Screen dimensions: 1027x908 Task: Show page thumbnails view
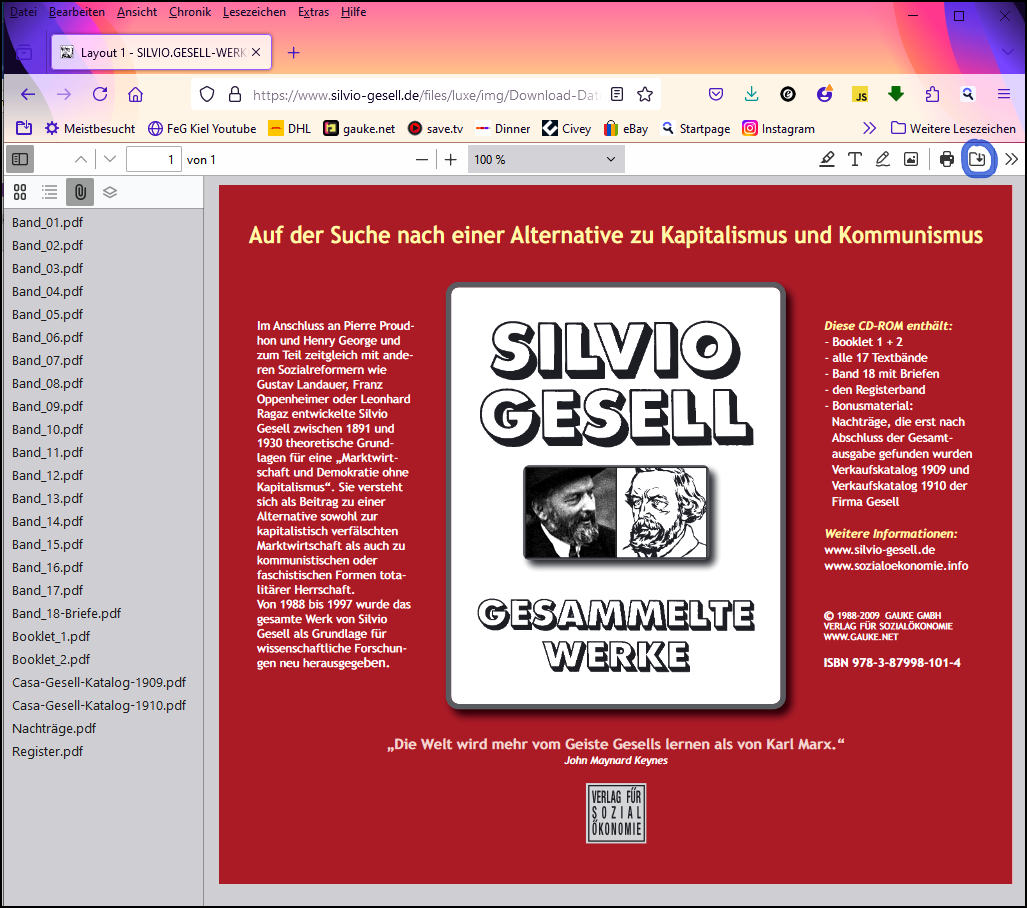[20, 192]
